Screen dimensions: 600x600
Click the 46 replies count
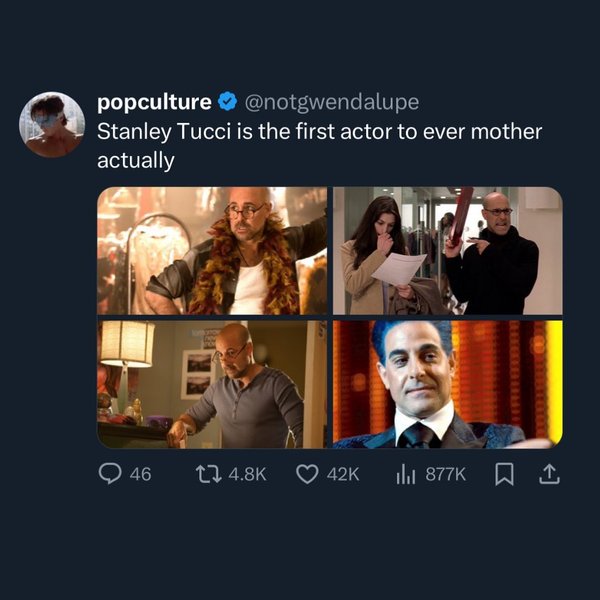[x=141, y=475]
